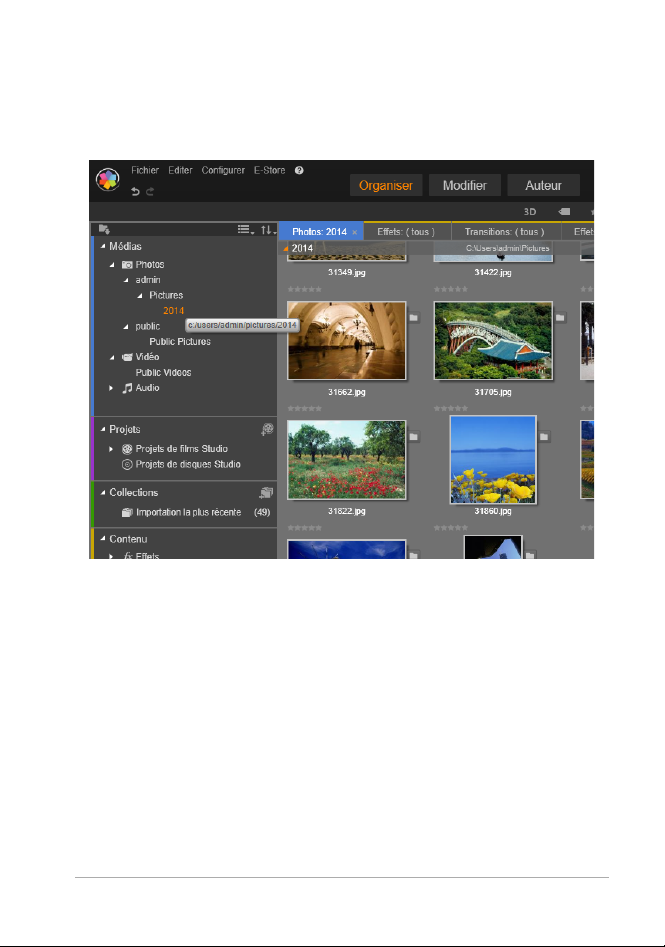The width and height of the screenshot is (665, 947).
Task: Toggle the 3D view filter
Action: (x=531, y=212)
